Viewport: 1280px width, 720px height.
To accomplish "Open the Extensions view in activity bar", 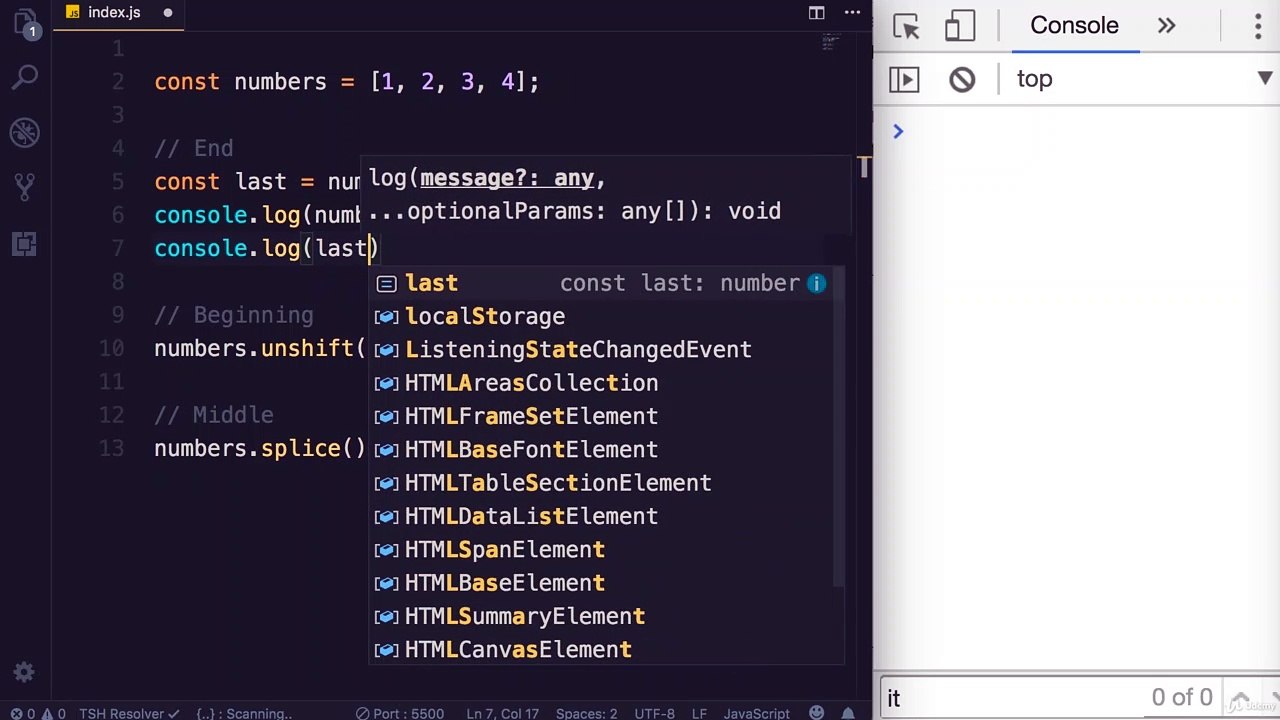I will [25, 243].
